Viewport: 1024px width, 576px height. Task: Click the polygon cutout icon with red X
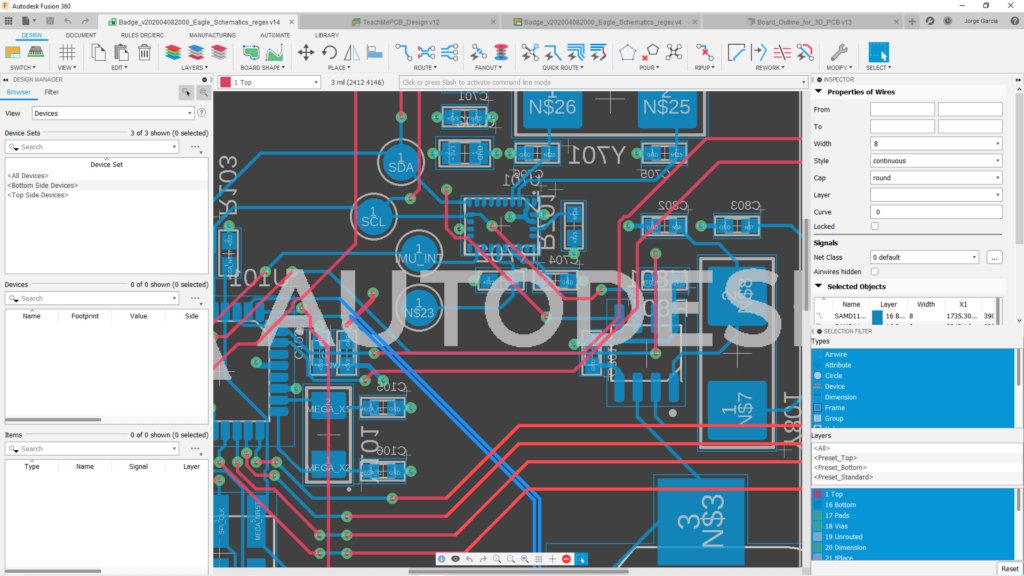(650, 52)
